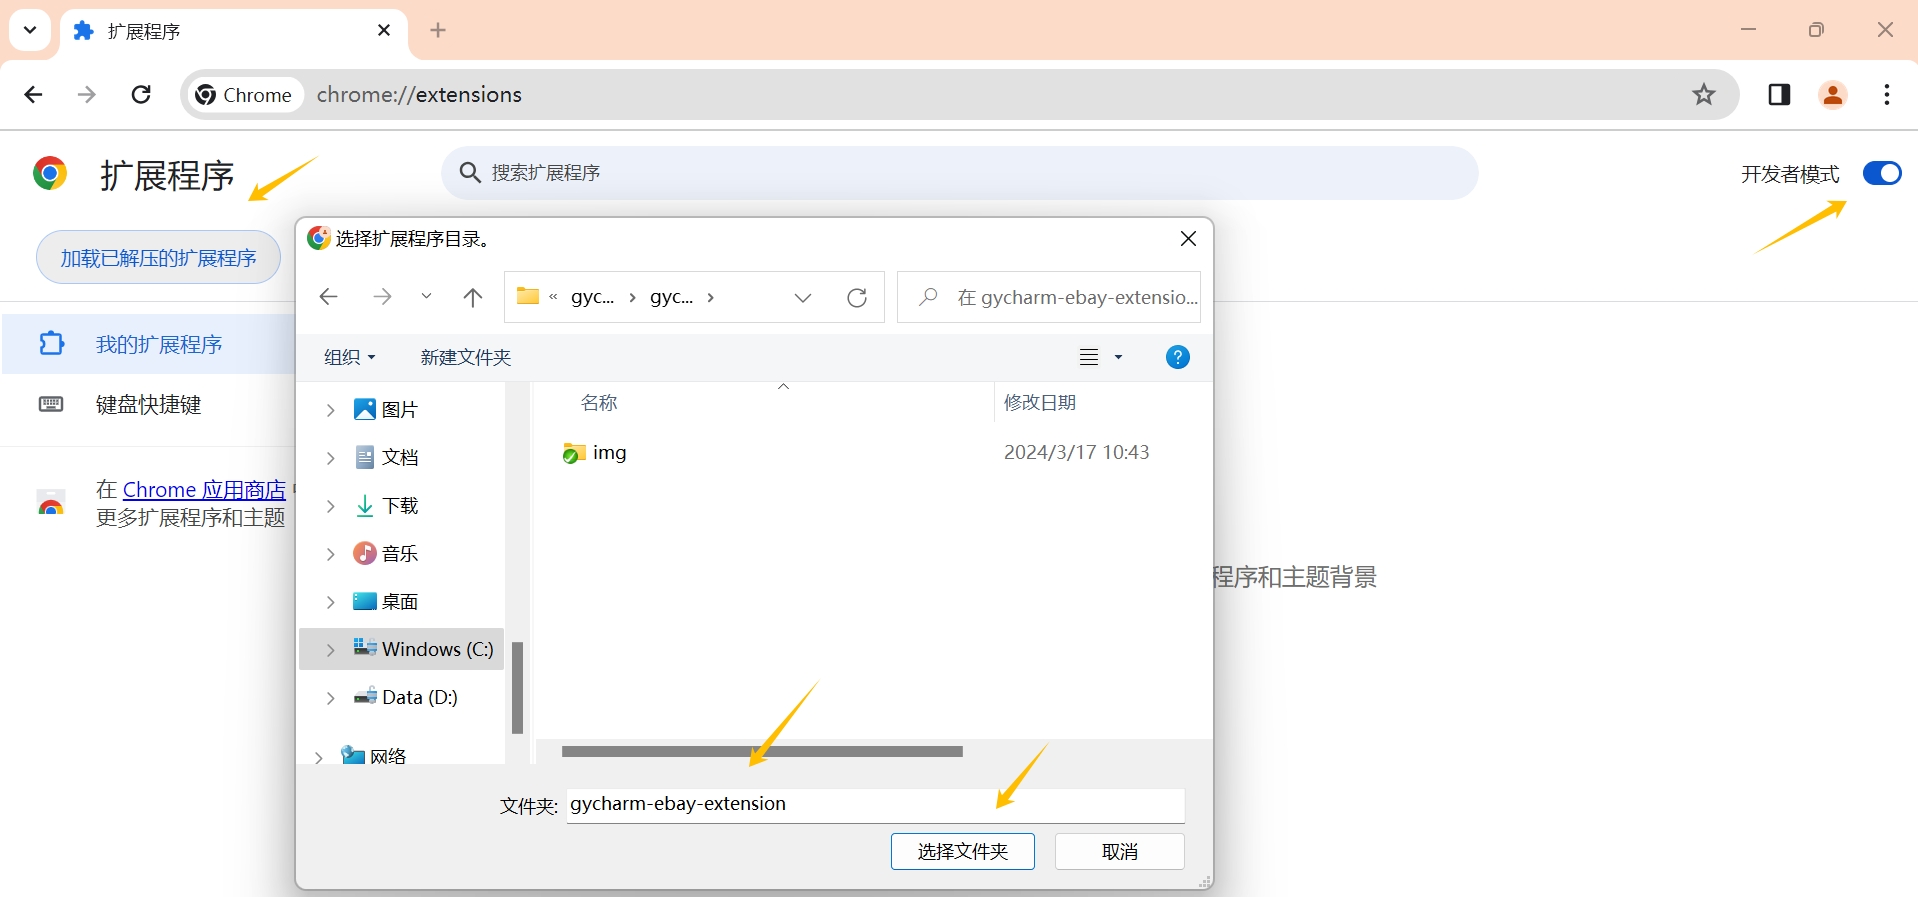
Task: Open the Chrome side panel icon
Action: tap(1779, 95)
